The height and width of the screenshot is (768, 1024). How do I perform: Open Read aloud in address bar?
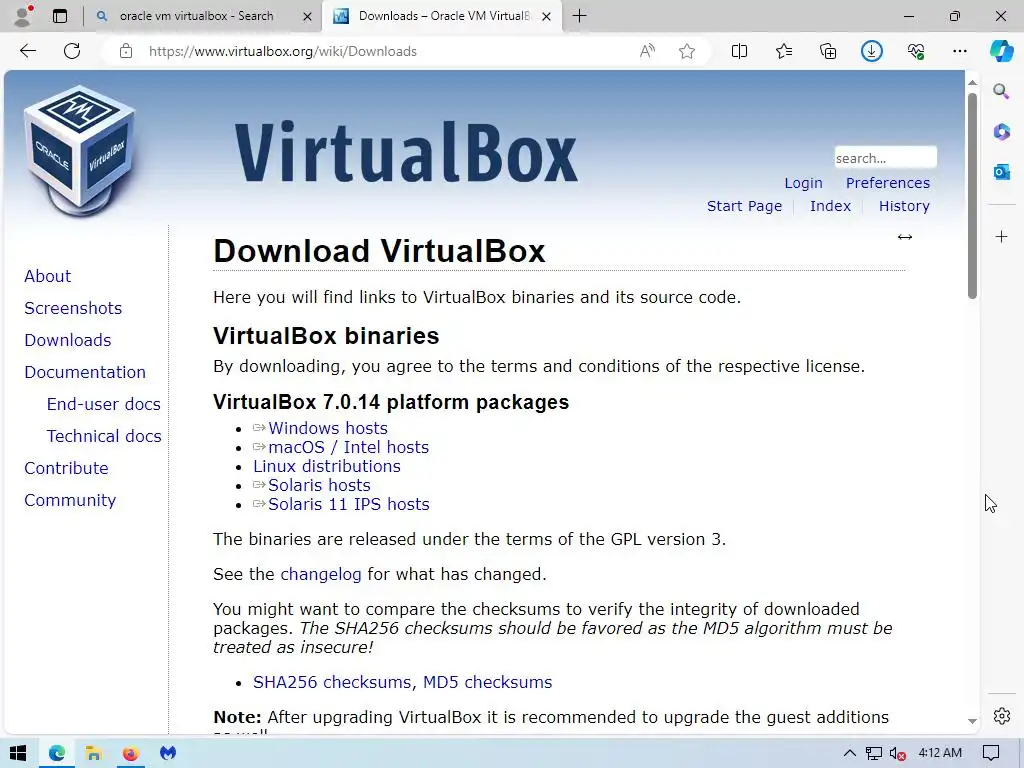(647, 51)
